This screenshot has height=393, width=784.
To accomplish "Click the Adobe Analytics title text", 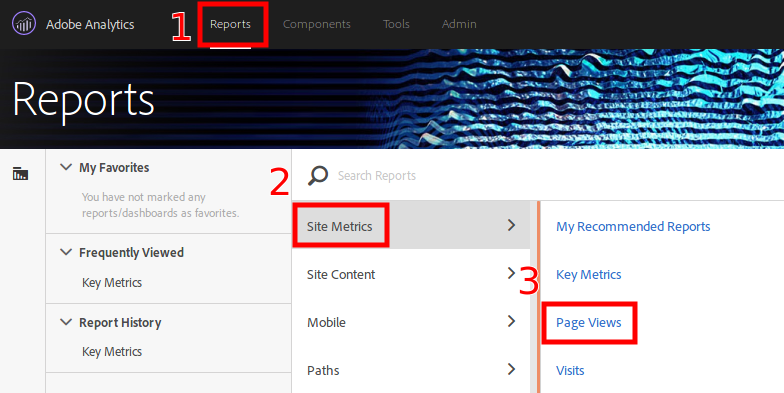I will click(x=90, y=24).
